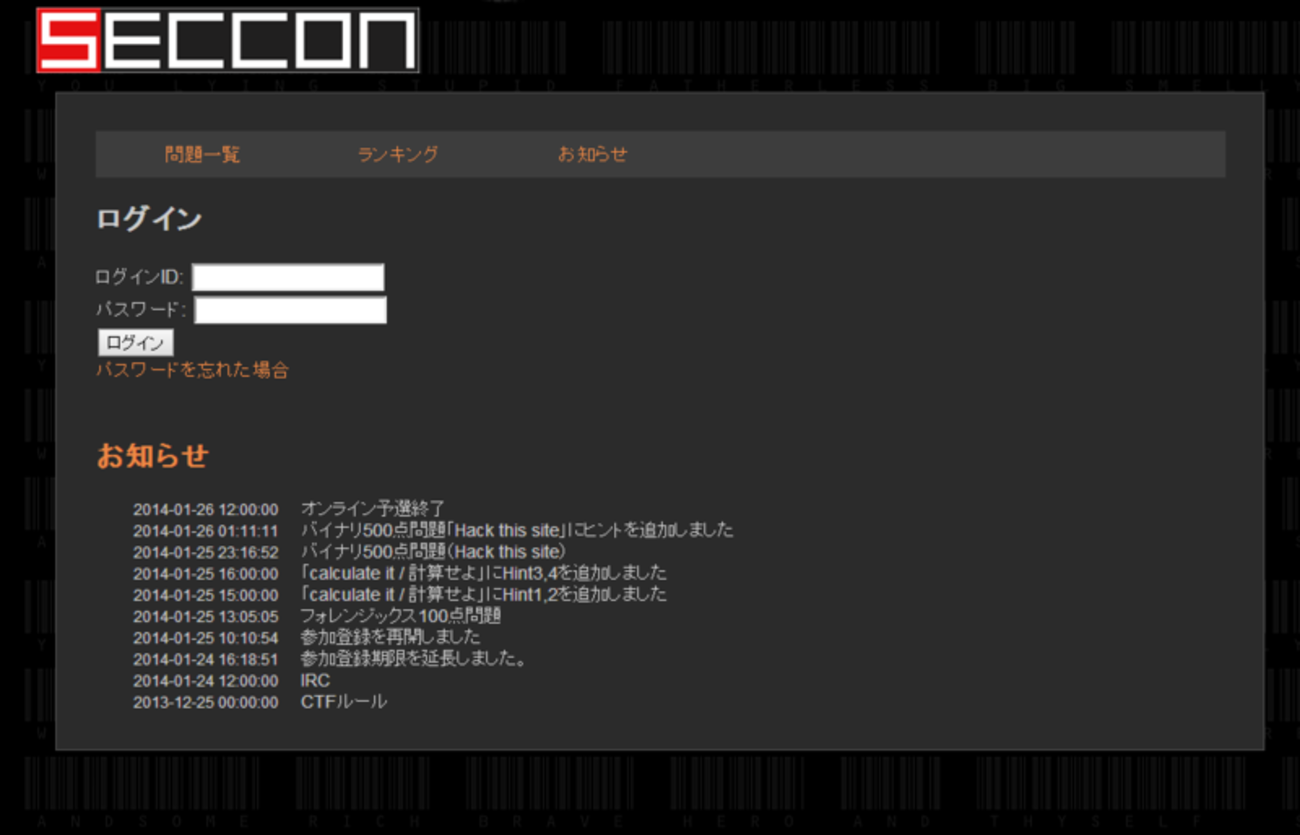Open the Hack this site hint announcement

[517, 530]
